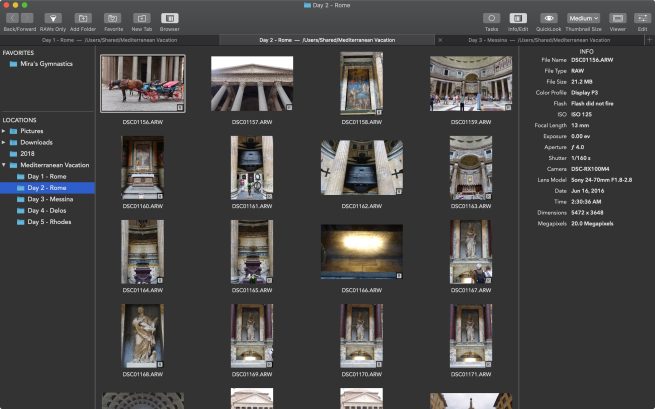Open Day 5 - Rhodes in sidebar
655x409 pixels.
[x=49, y=222]
